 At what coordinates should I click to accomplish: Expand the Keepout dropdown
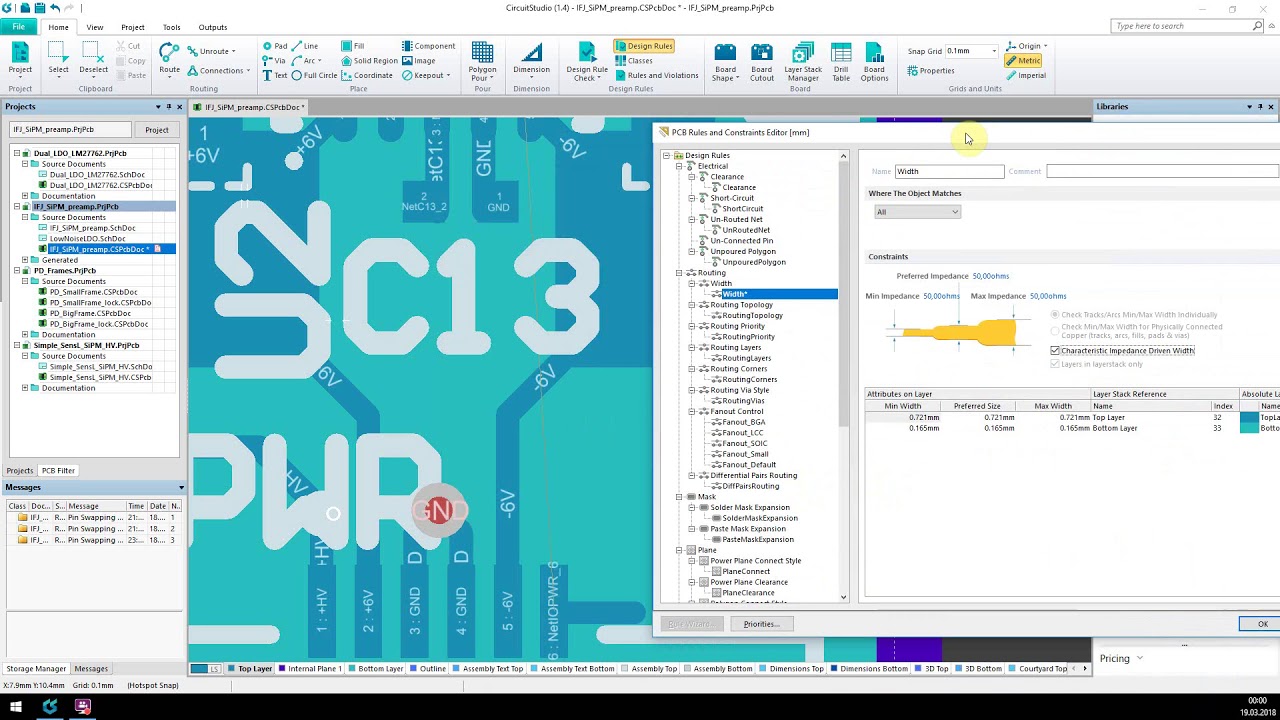(448, 76)
